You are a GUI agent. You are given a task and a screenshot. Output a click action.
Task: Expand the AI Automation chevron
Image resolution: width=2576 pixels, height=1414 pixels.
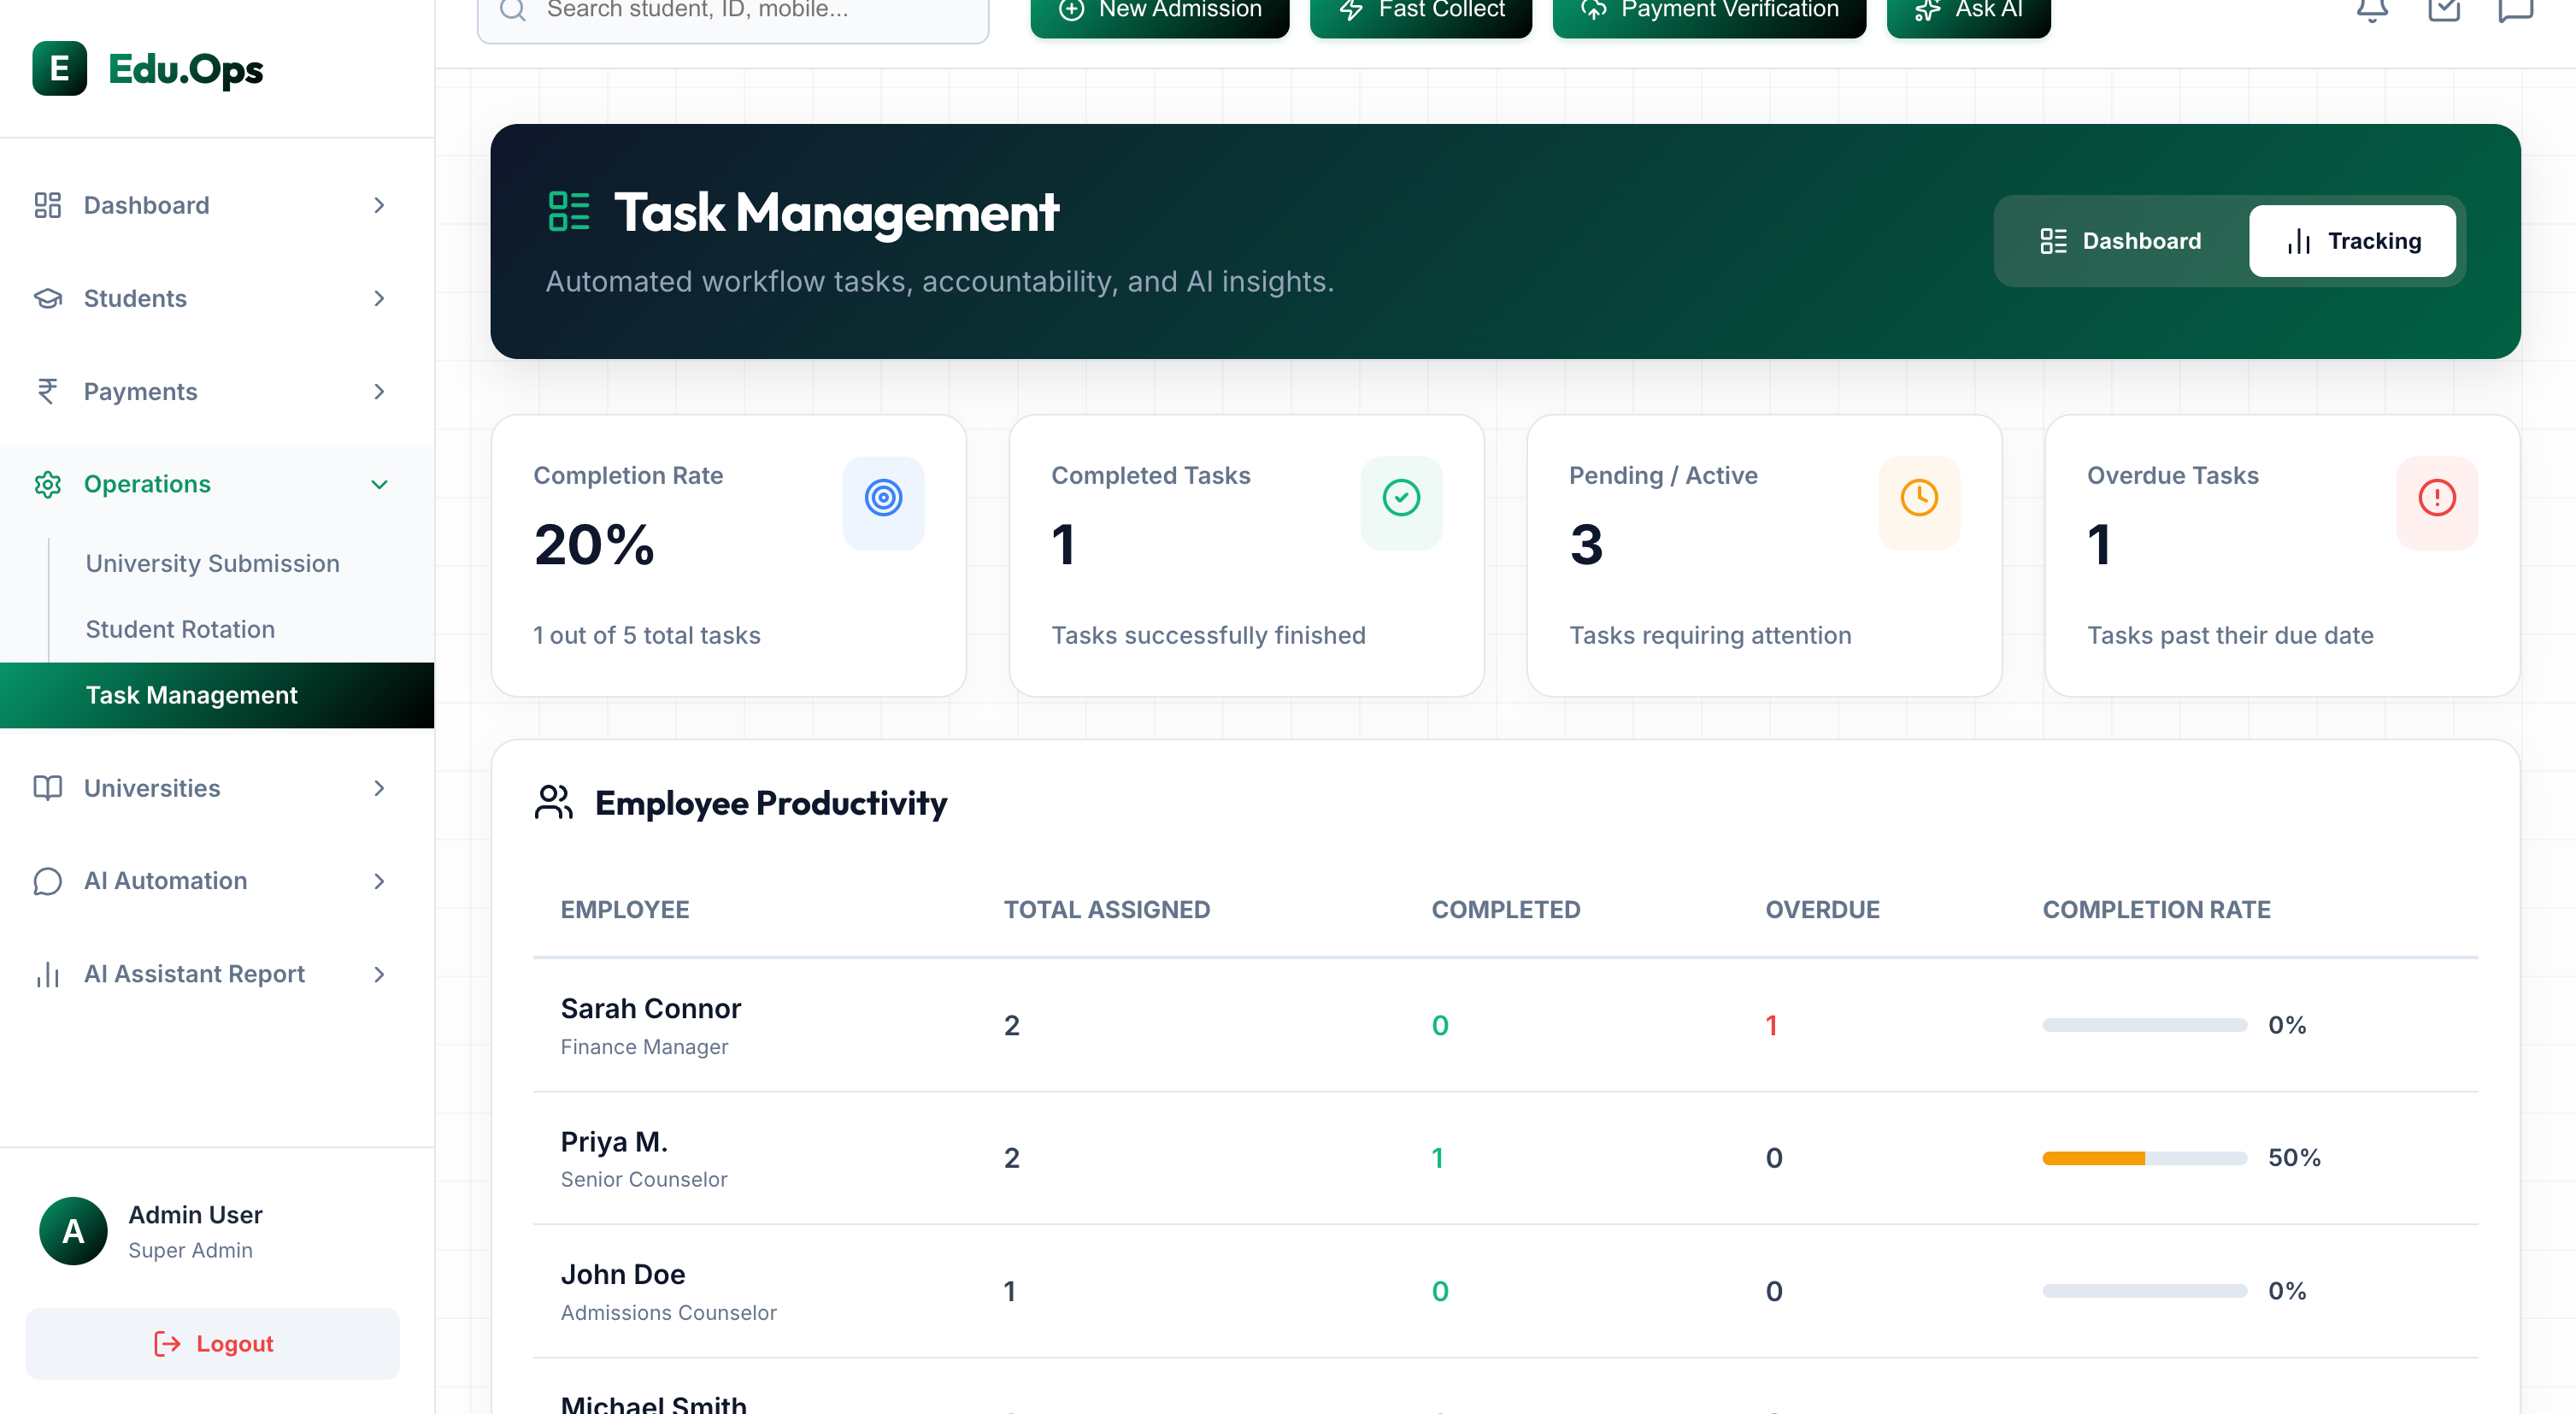click(379, 881)
